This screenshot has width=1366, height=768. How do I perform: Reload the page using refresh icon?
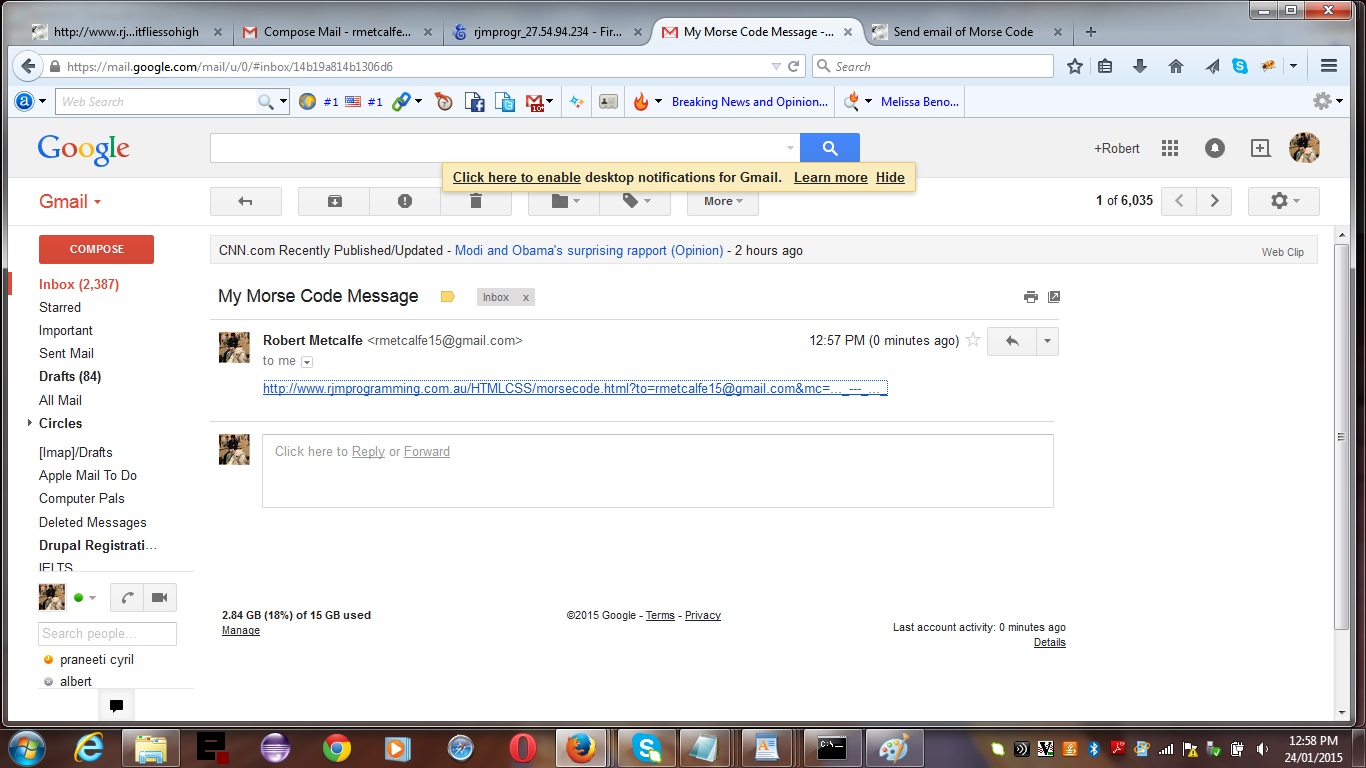793,66
